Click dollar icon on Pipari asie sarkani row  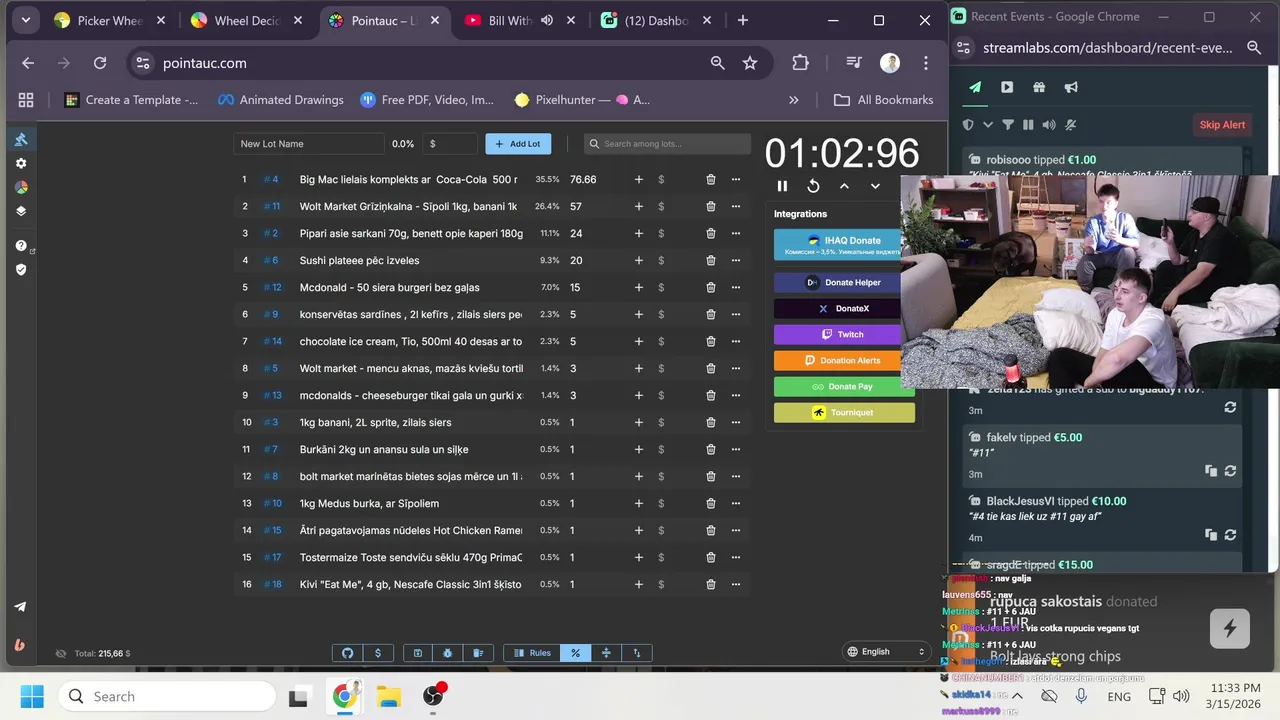point(661,233)
